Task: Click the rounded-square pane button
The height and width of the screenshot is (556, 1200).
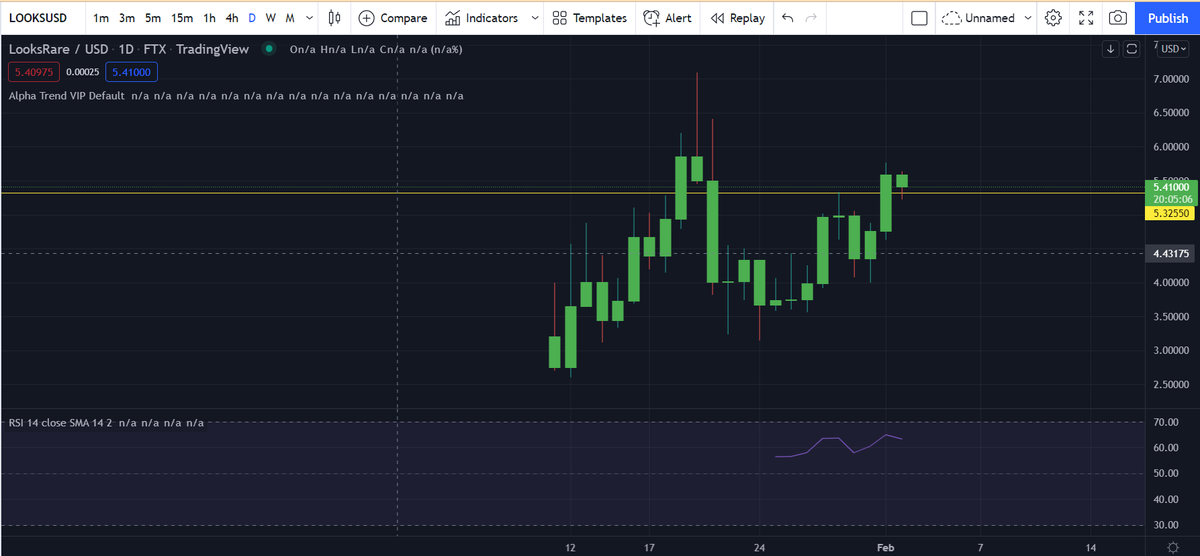Action: [x=1132, y=49]
